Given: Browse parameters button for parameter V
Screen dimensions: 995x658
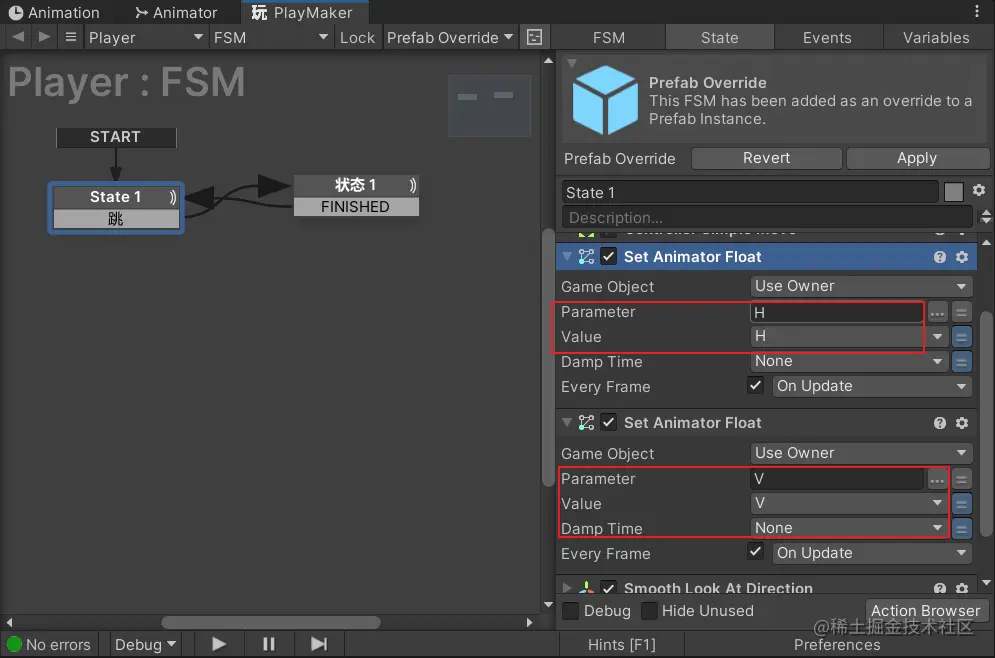Looking at the screenshot, I should click(937, 480).
